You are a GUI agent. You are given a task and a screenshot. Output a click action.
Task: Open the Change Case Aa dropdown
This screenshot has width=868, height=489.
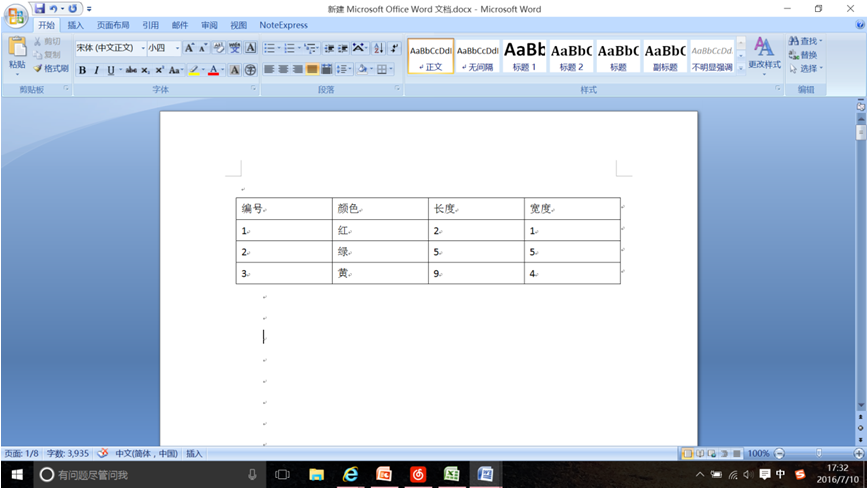[x=175, y=70]
